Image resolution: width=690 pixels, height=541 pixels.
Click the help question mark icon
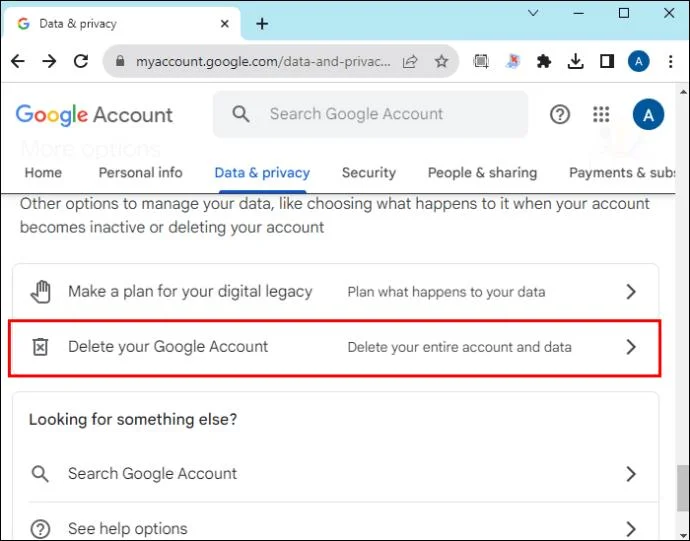click(x=560, y=115)
